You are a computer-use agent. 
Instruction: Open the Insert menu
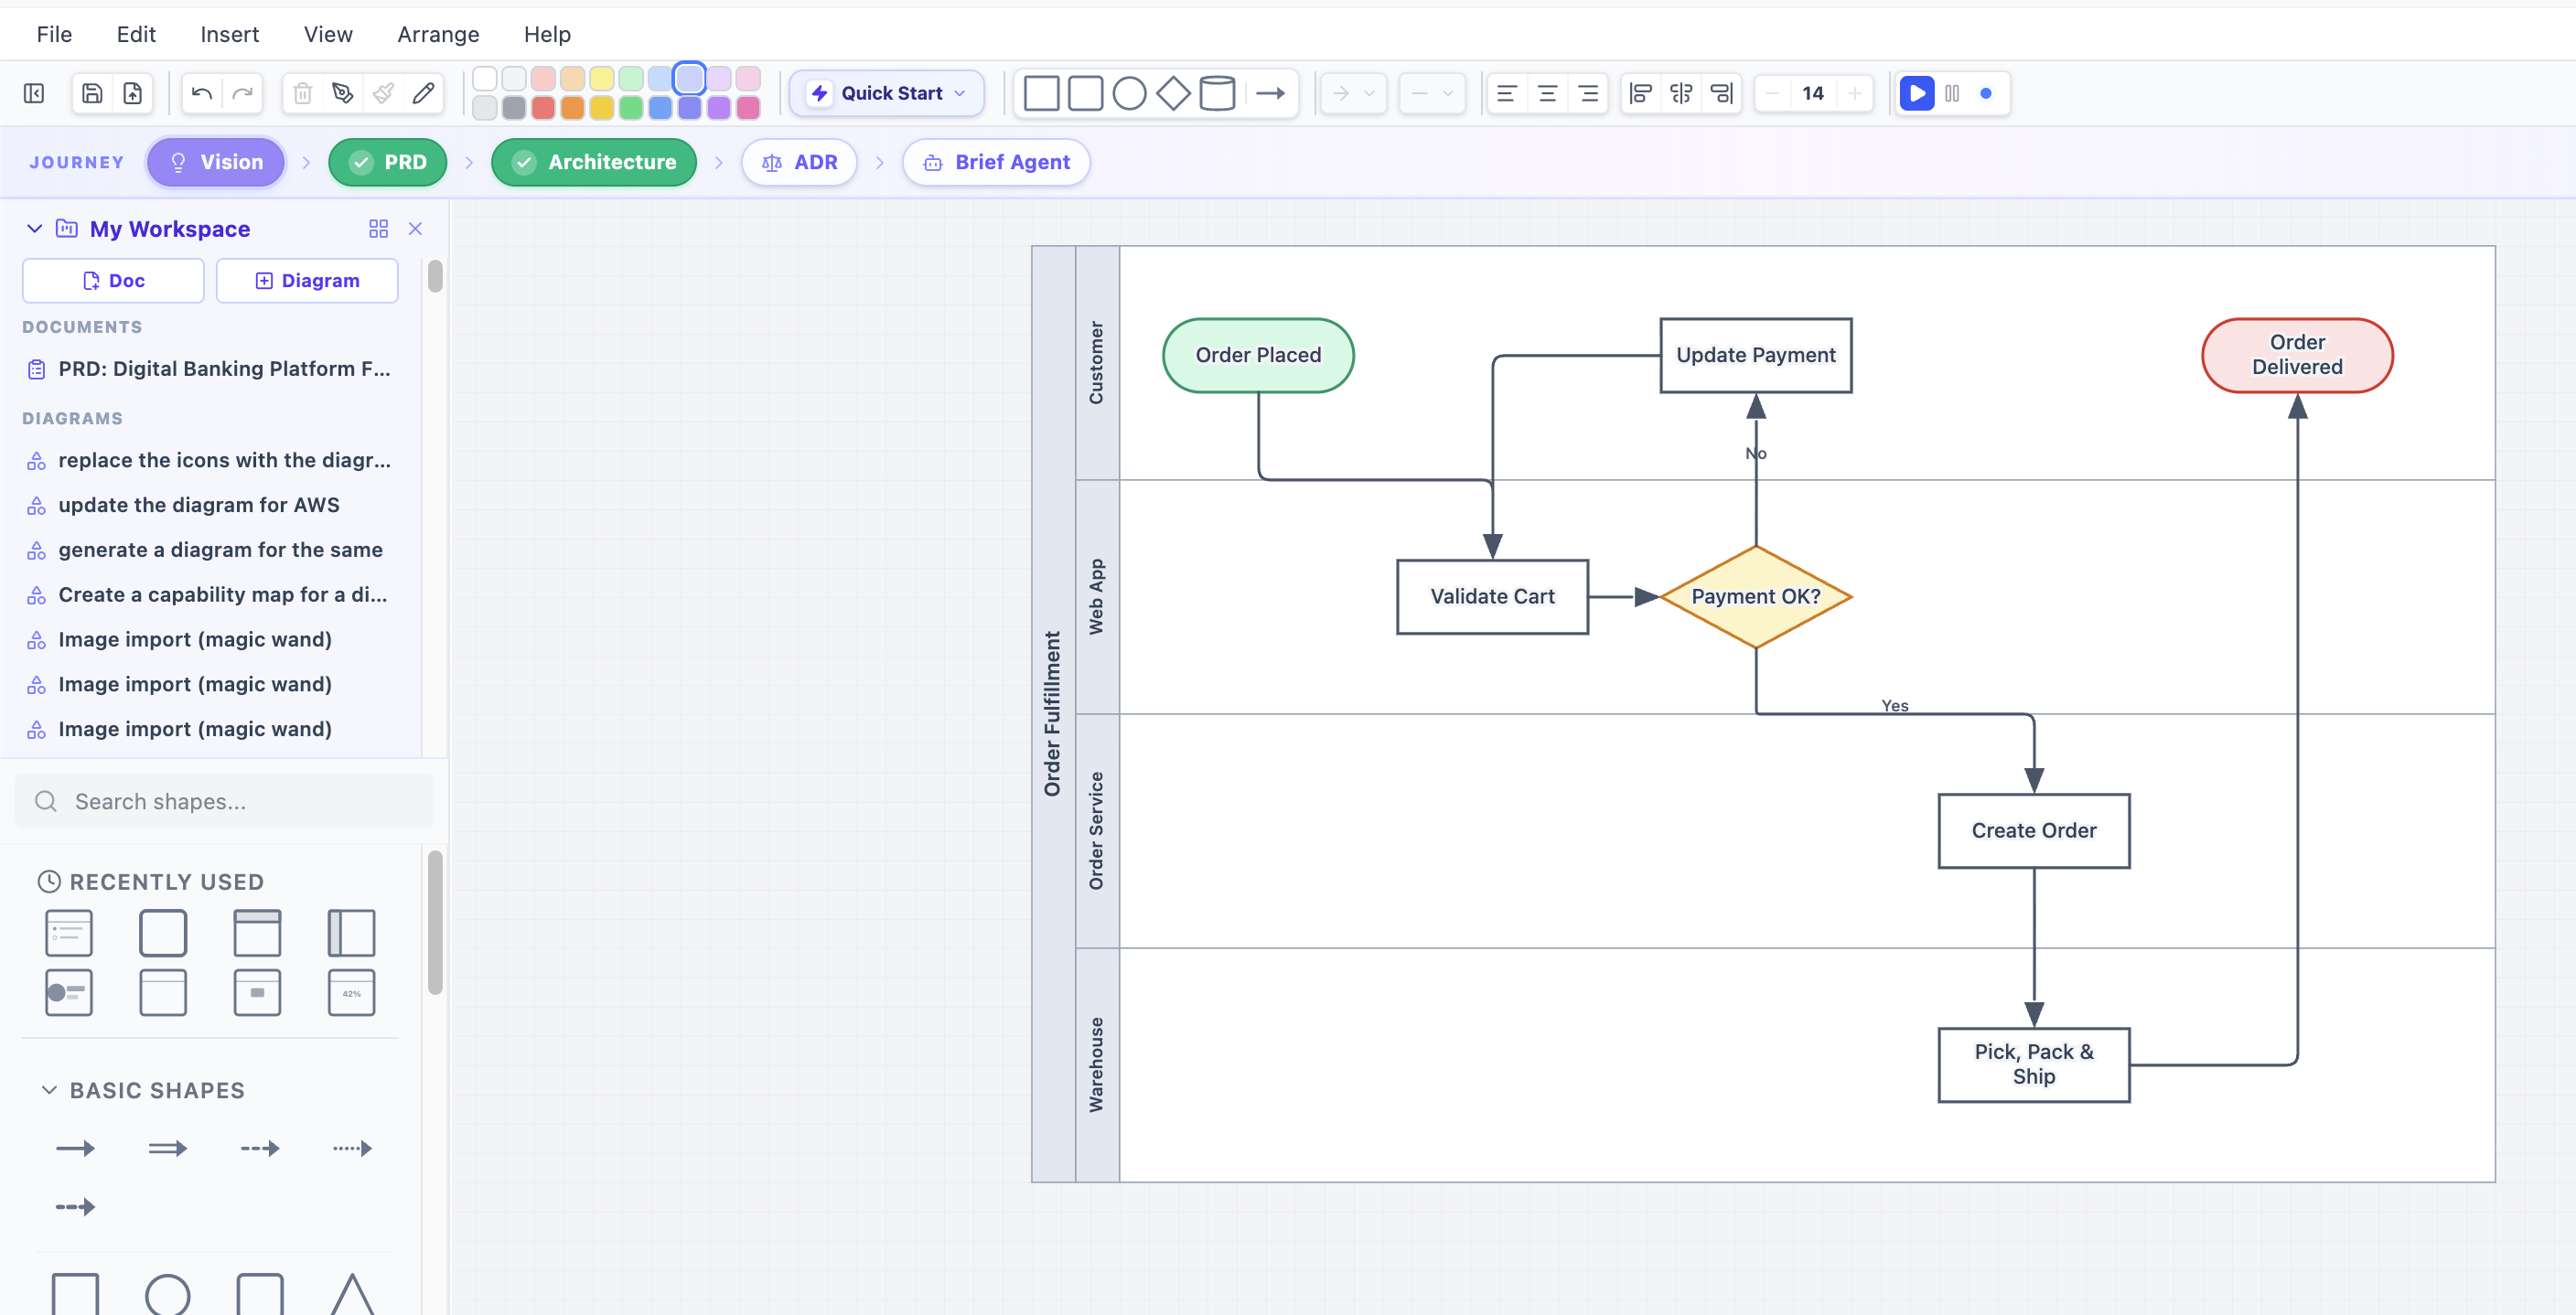click(x=229, y=34)
